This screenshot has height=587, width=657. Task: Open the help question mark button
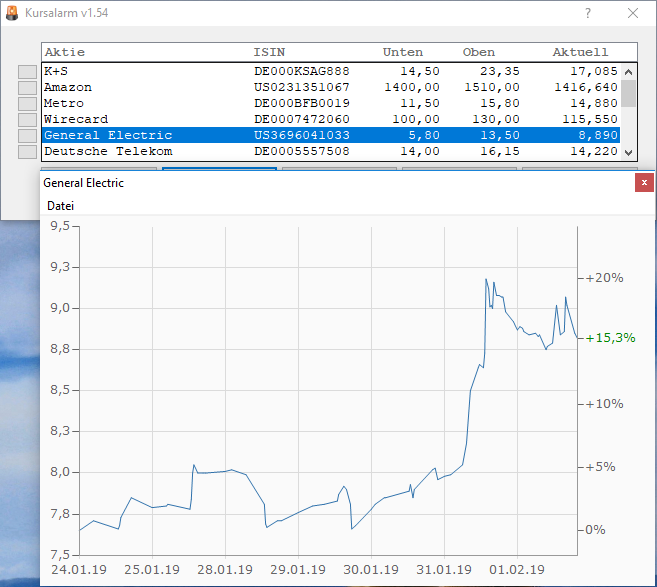click(x=588, y=13)
